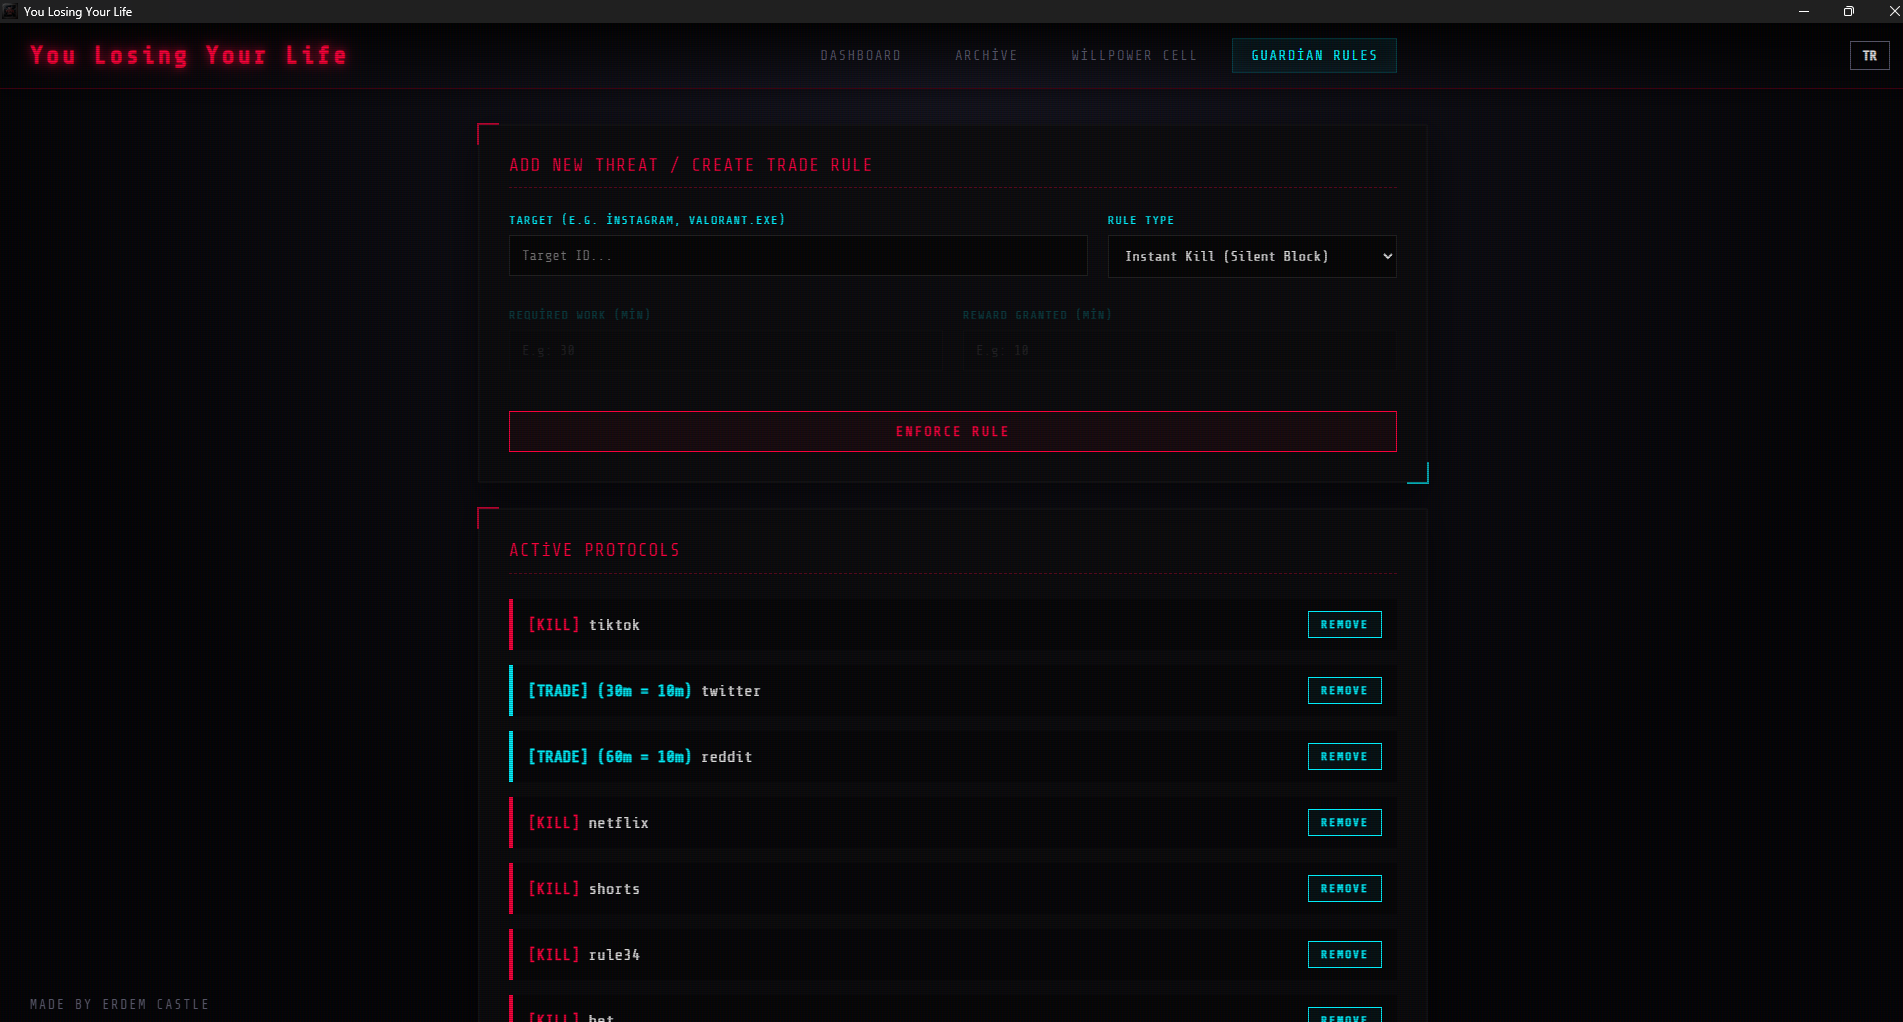Restore down the application window
Image resolution: width=1903 pixels, height=1022 pixels.
[1848, 11]
